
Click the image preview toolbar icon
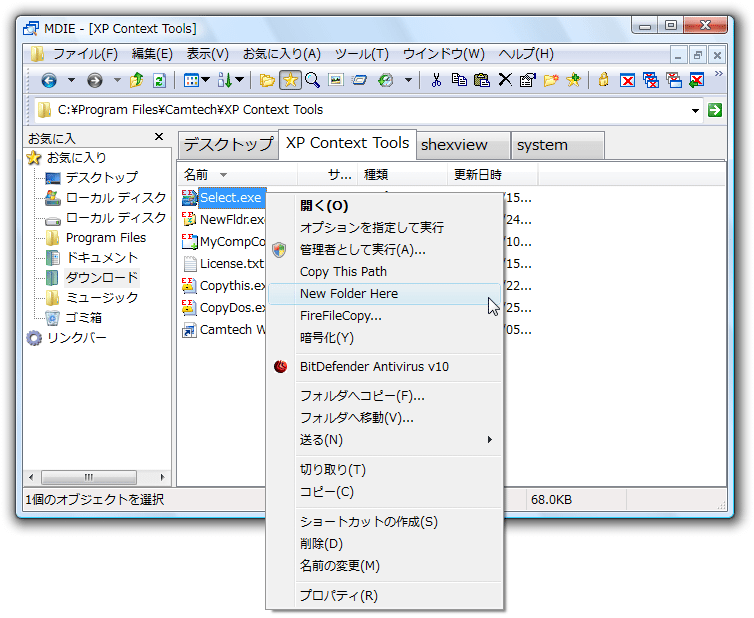(336, 80)
